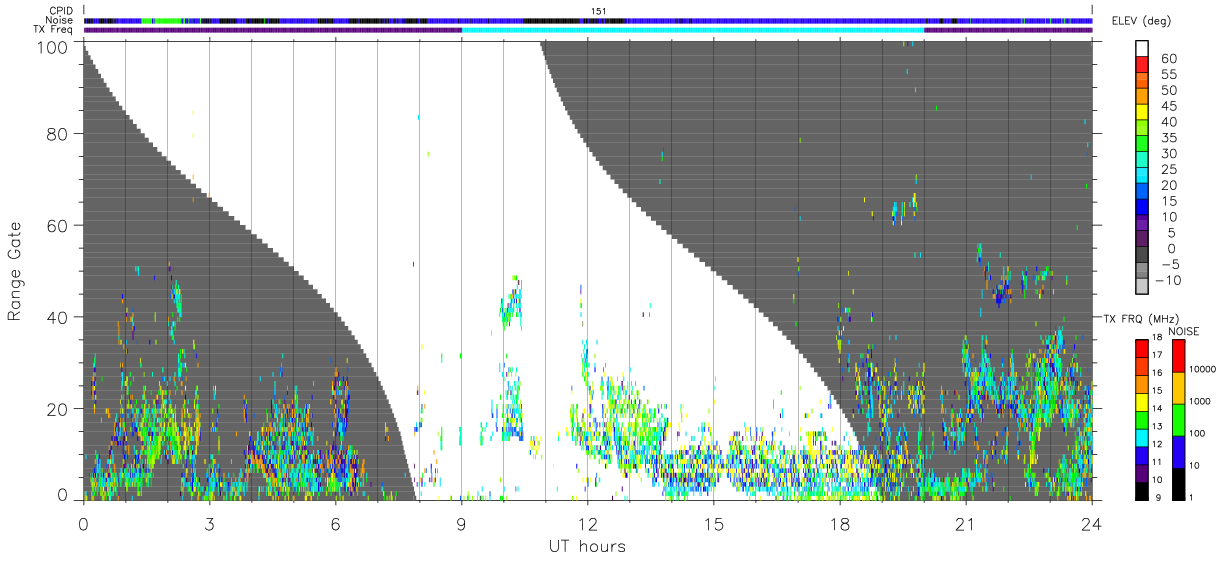Click the 12 tick label on UT hours axis
This screenshot has height=567, width=1228.
[x=587, y=524]
